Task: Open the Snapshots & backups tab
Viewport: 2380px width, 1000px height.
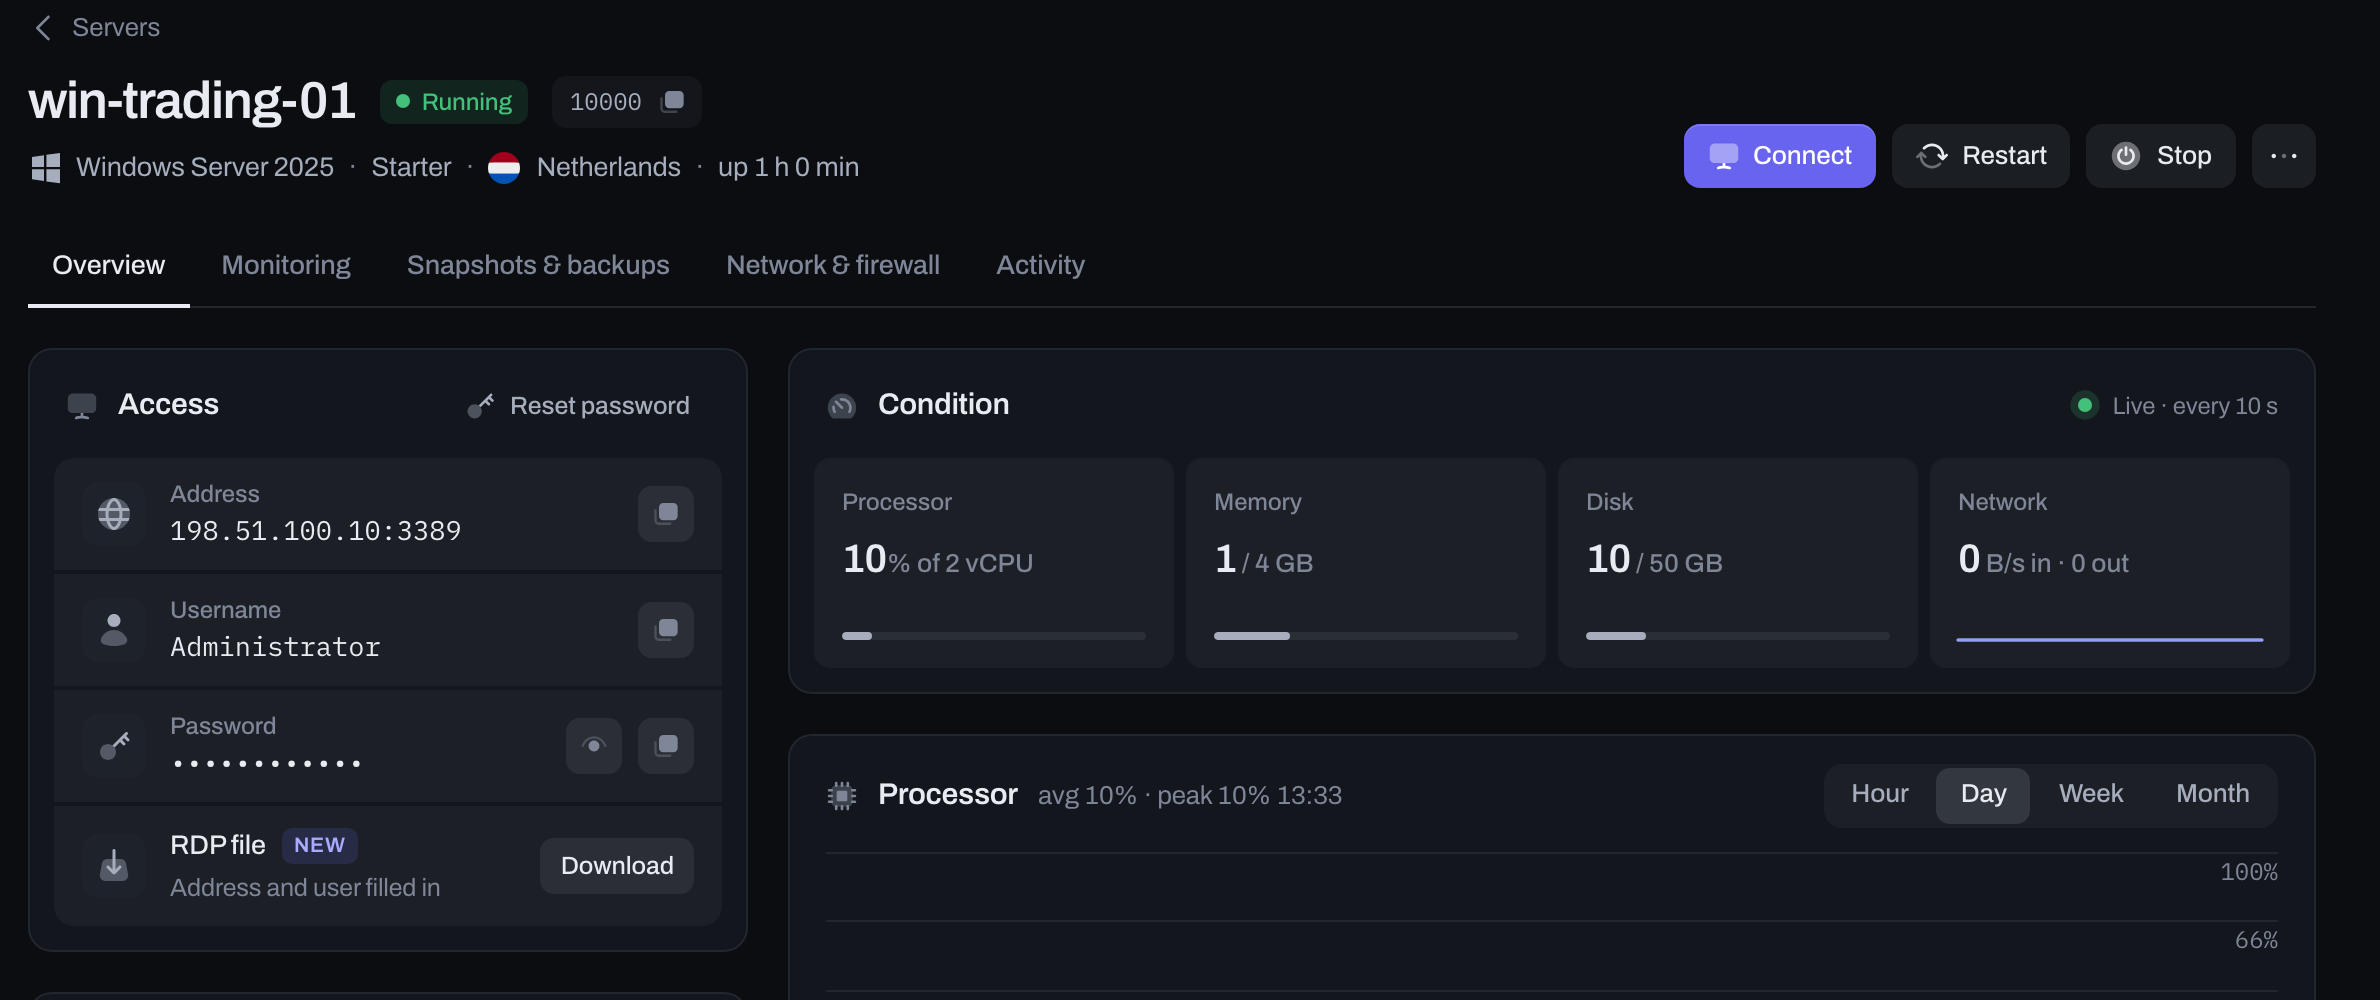Action: 538,265
